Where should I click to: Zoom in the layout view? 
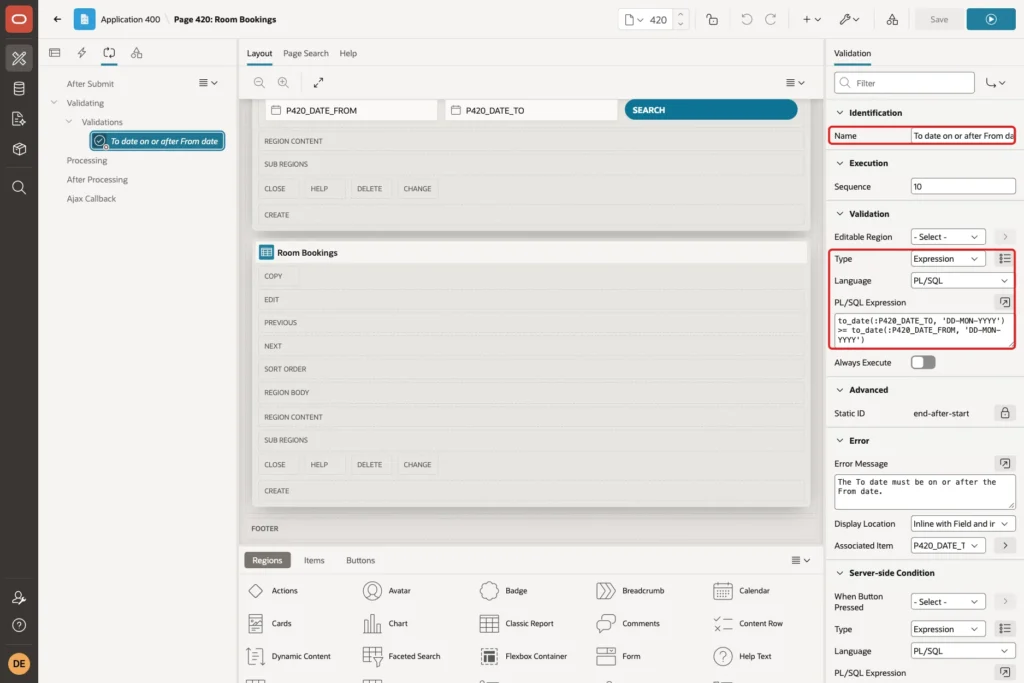pos(283,82)
